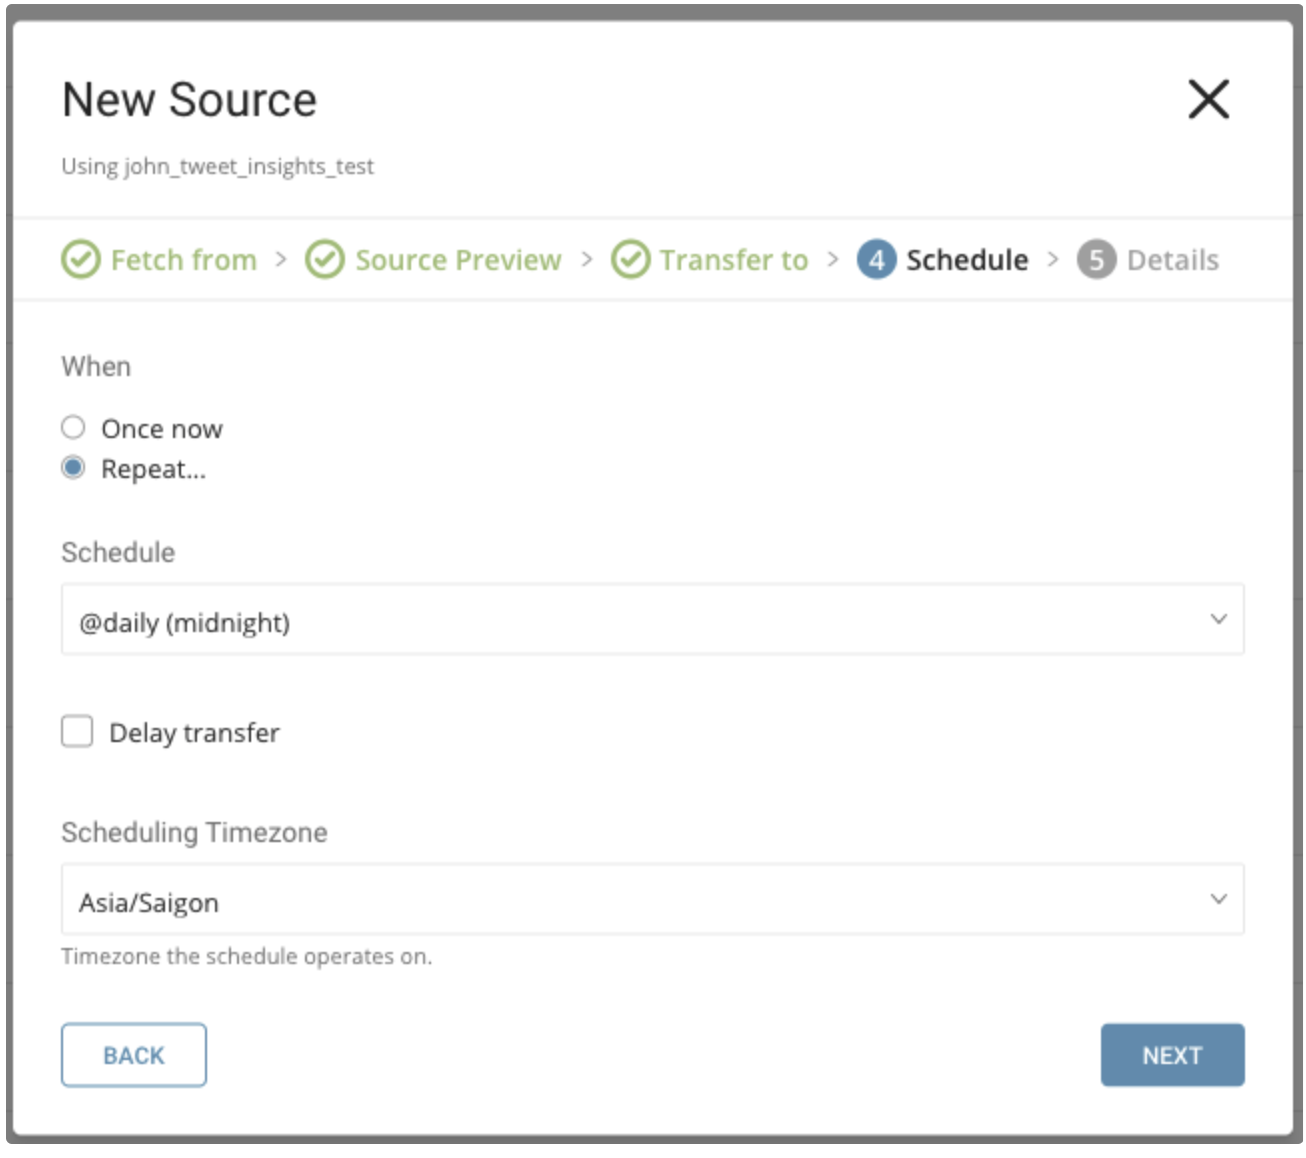
Task: Select the Once now radio option
Action: tap(73, 428)
